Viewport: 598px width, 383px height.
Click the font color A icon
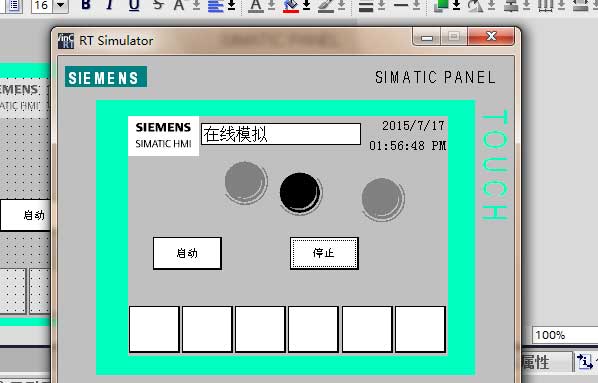point(256,5)
